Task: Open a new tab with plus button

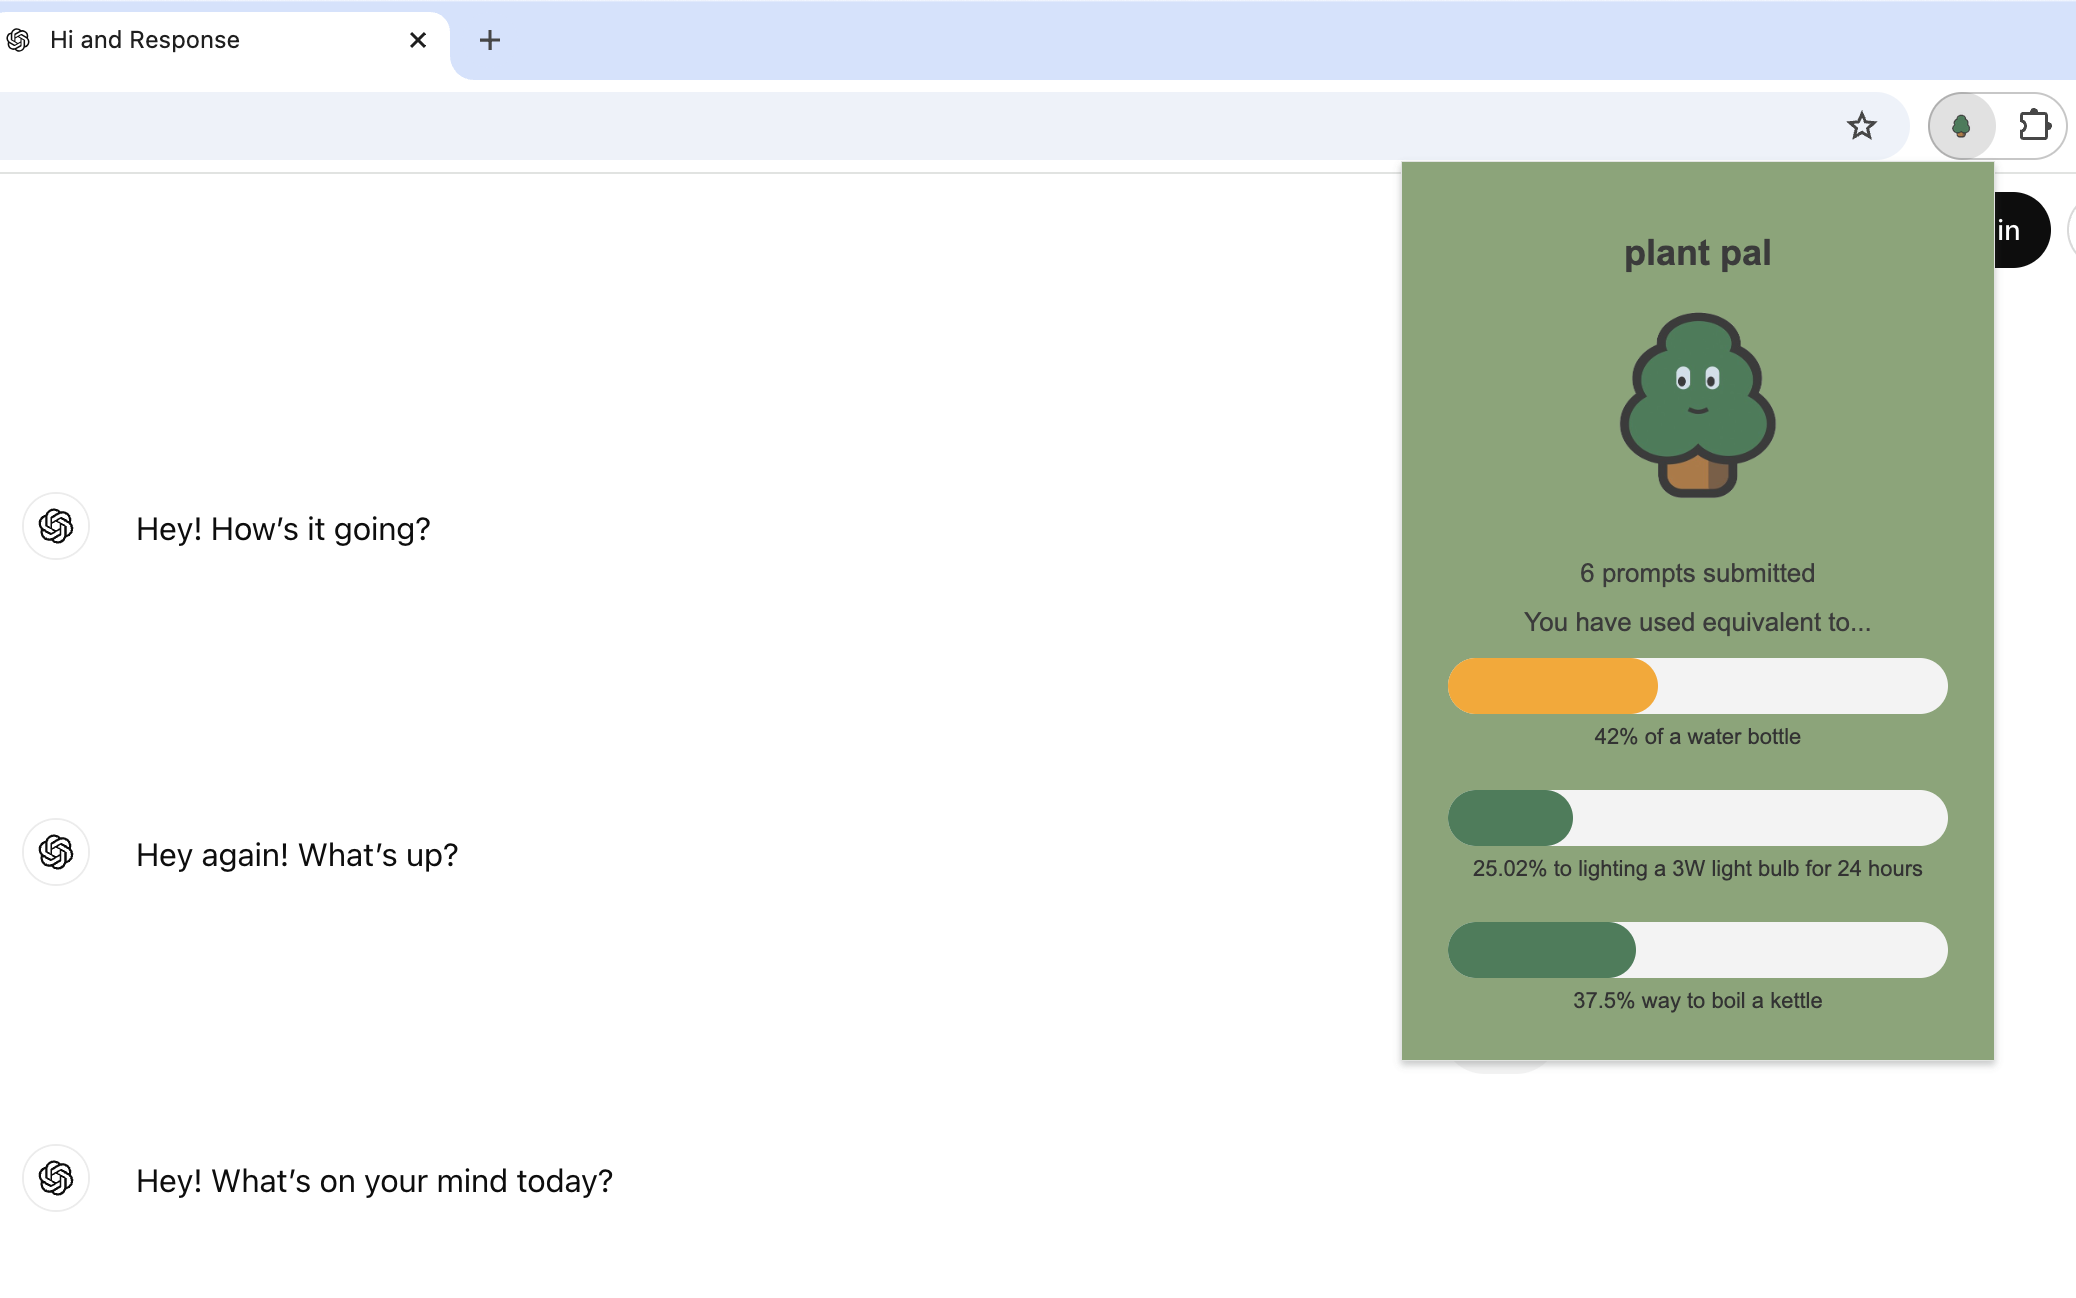Action: [489, 40]
